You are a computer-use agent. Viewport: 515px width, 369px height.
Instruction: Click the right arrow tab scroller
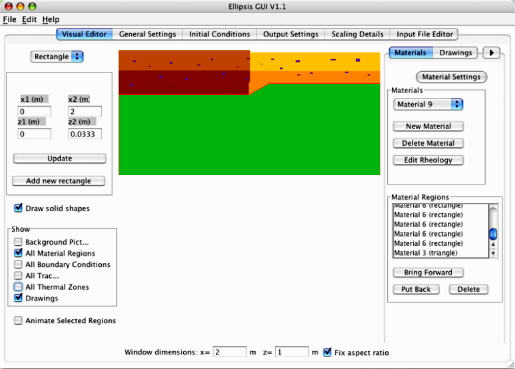pos(491,53)
